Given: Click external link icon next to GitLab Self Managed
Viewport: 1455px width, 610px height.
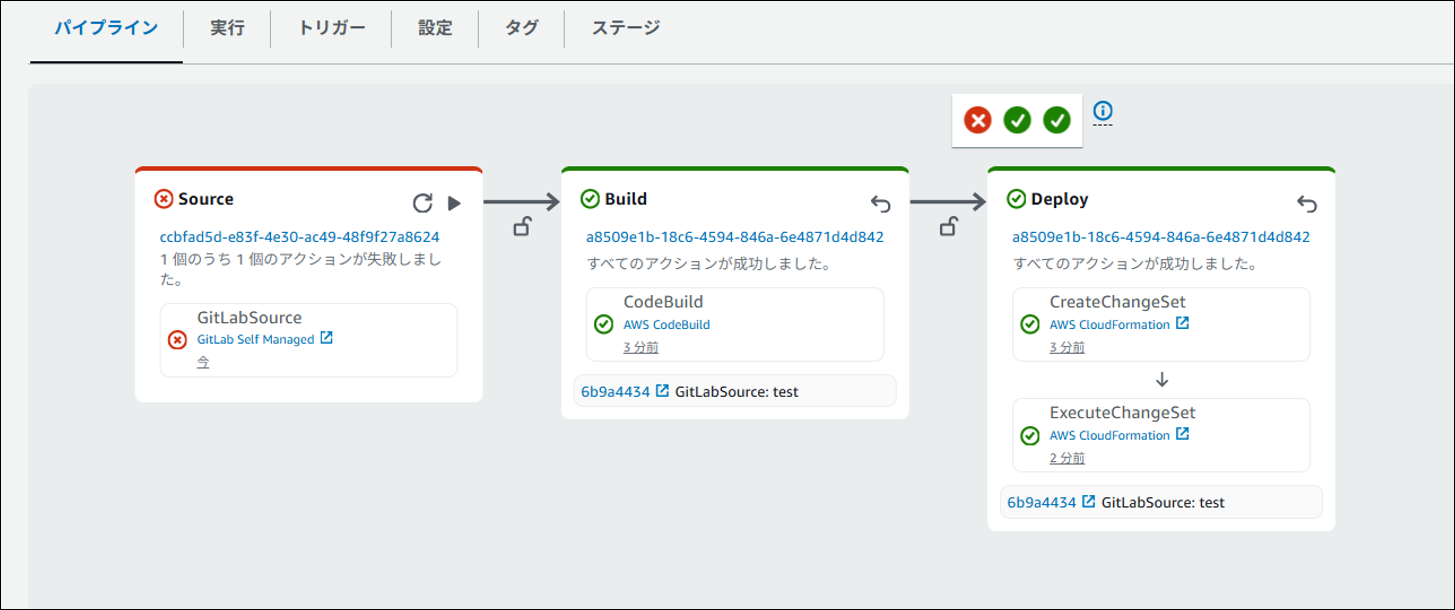Looking at the screenshot, I should coord(326,339).
